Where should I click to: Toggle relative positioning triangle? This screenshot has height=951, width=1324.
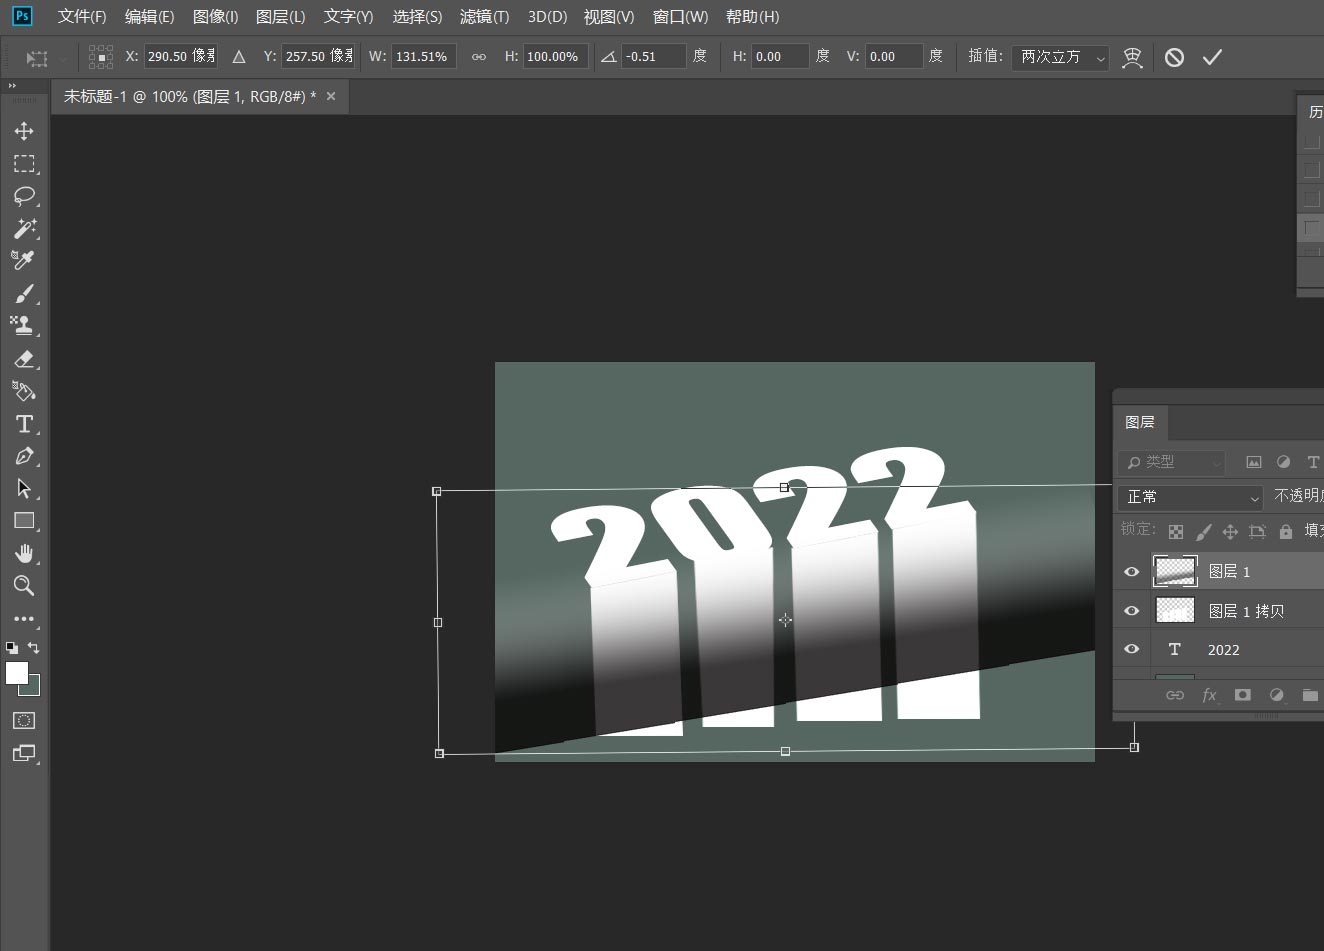tap(239, 57)
